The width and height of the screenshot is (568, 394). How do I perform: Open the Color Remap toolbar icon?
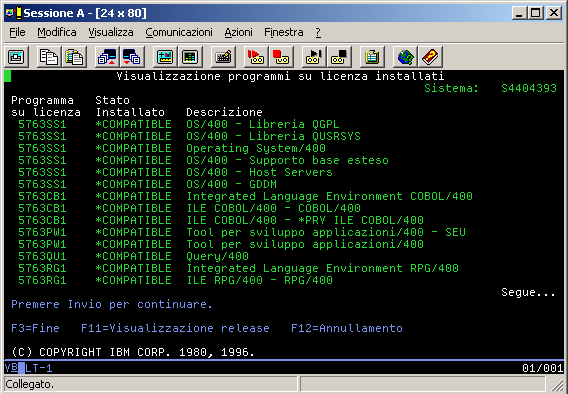pos(190,57)
